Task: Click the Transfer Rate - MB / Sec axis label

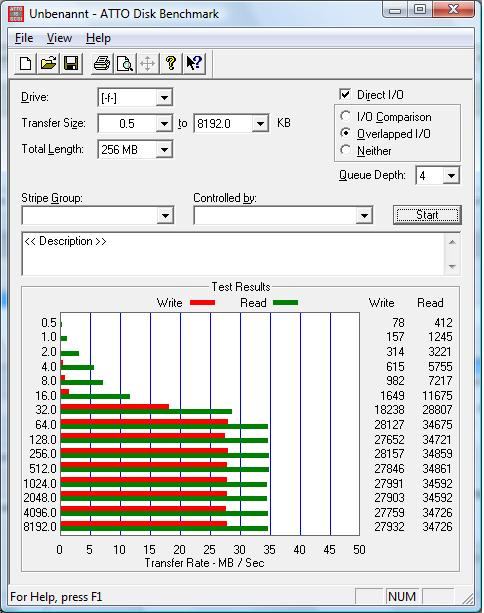Action: tap(204, 563)
